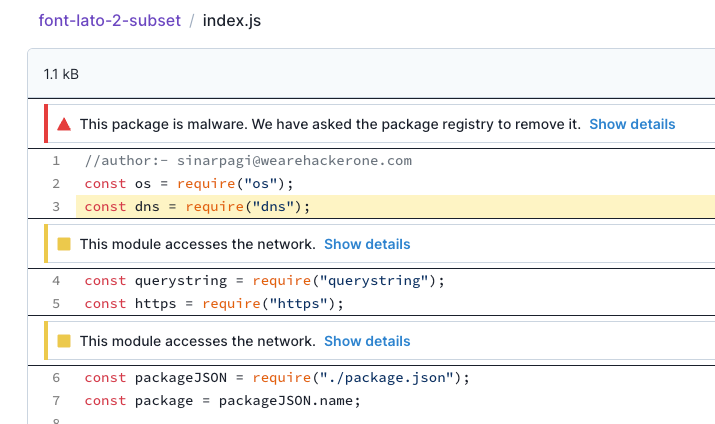Select line number 7

[56, 401]
